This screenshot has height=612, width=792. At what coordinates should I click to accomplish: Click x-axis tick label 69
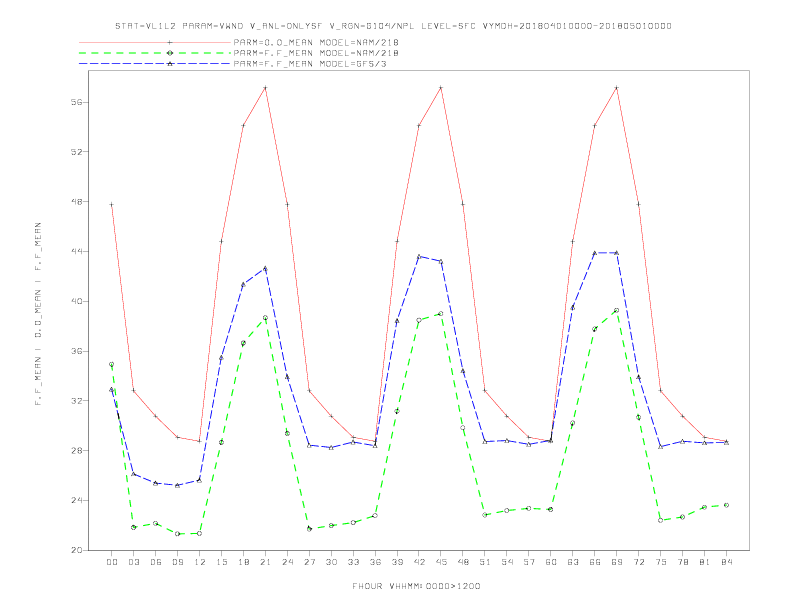pyautogui.click(x=617, y=562)
